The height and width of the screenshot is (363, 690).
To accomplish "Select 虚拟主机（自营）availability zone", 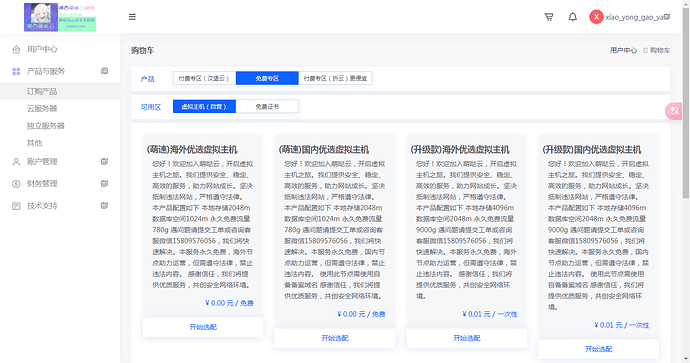I will click(x=204, y=106).
